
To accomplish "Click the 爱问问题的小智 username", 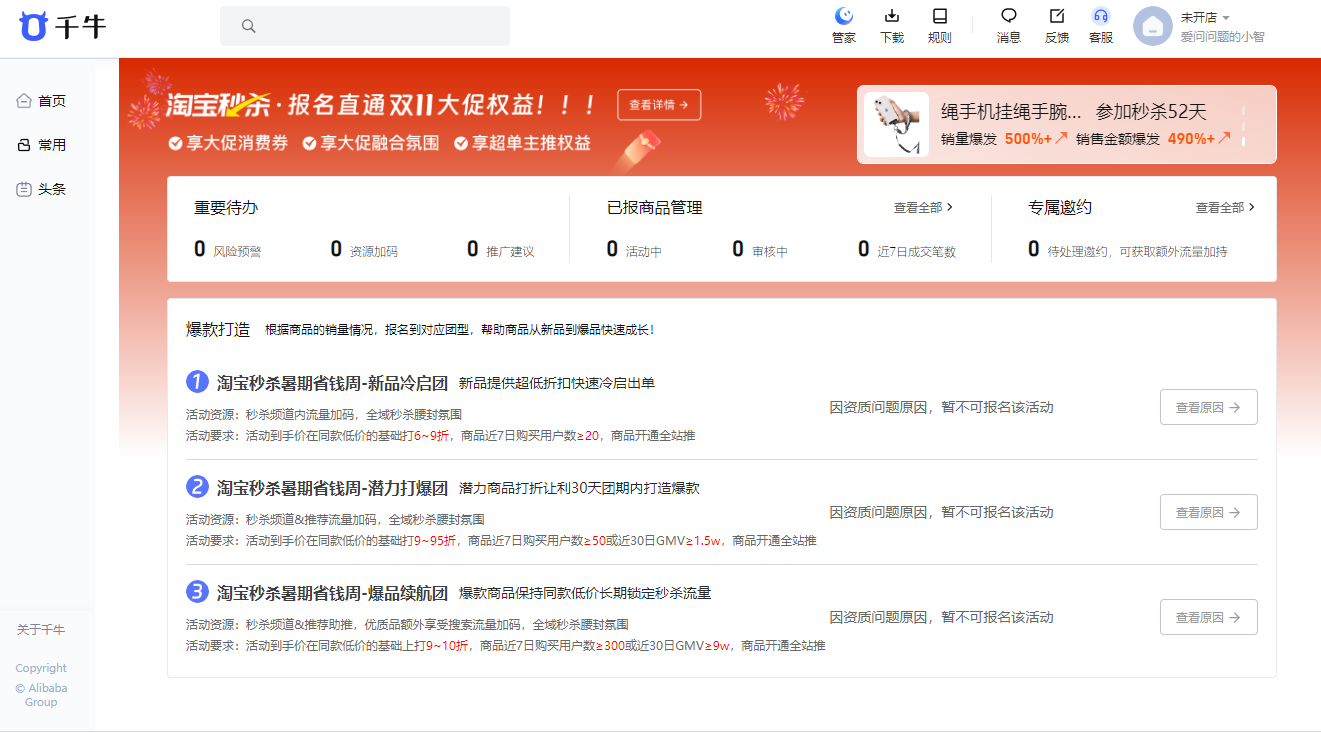I will (1222, 37).
